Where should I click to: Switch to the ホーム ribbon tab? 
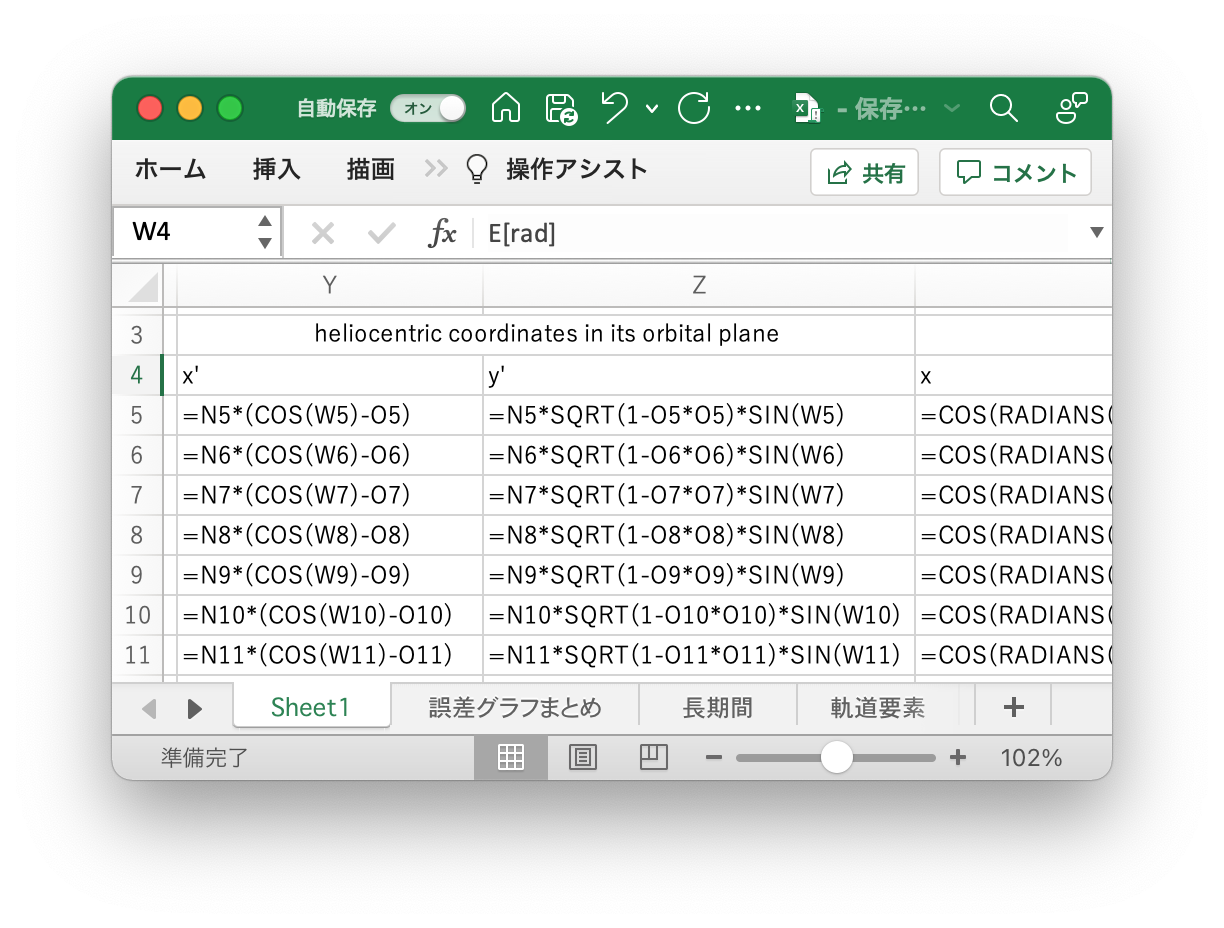(x=170, y=170)
